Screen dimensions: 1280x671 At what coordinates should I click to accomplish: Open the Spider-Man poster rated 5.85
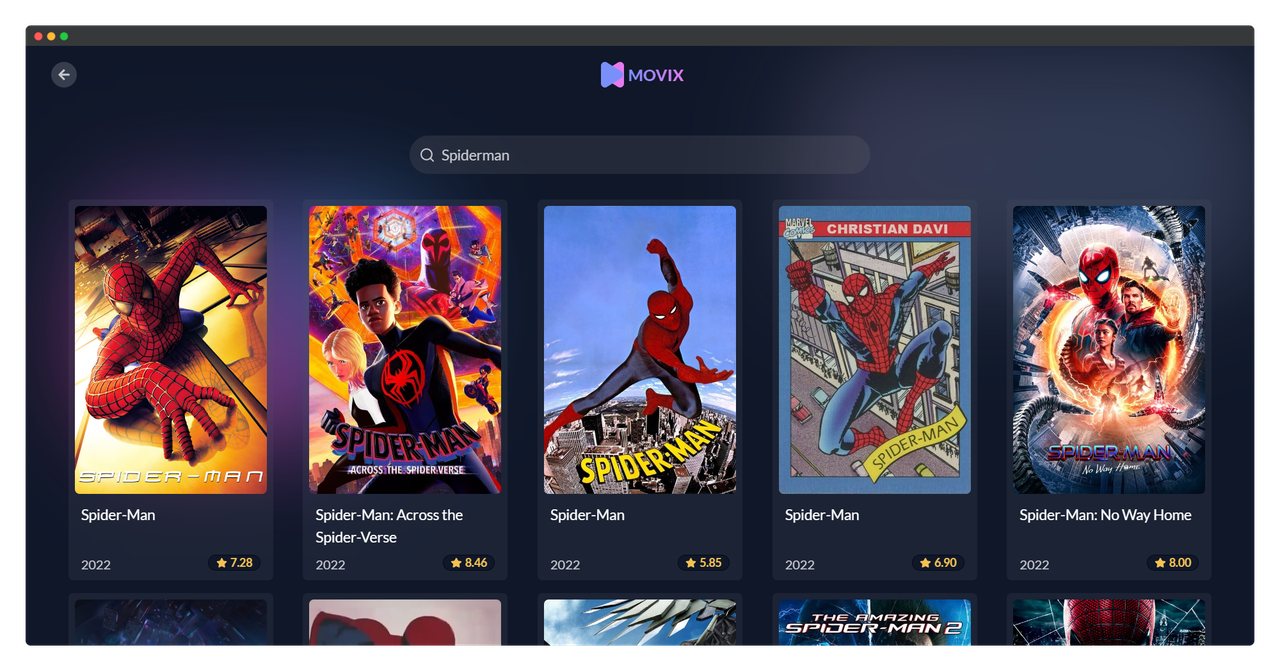640,350
